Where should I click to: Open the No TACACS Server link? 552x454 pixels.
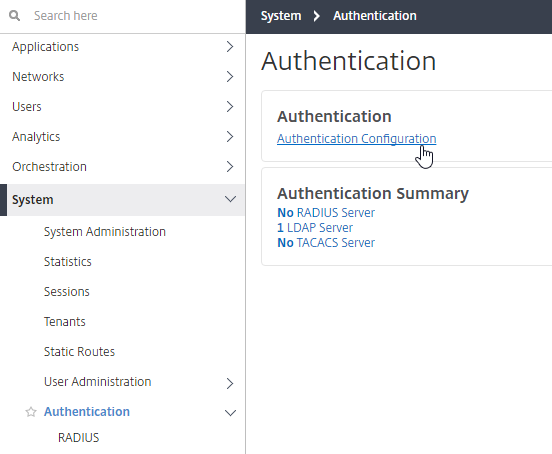click(x=326, y=243)
